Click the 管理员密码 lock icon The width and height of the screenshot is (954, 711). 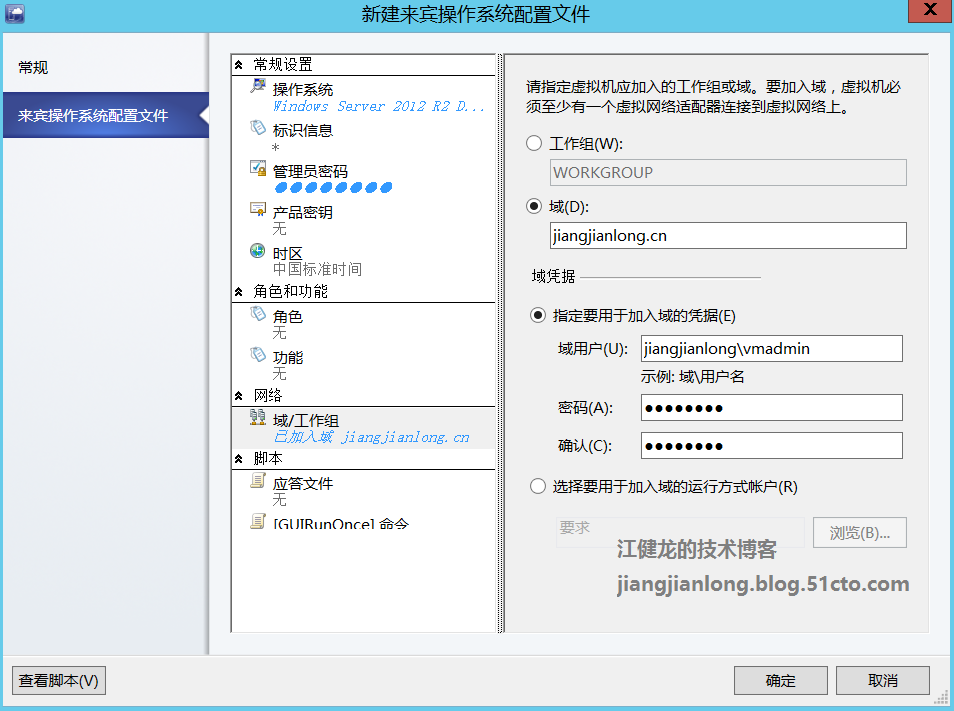[258, 168]
